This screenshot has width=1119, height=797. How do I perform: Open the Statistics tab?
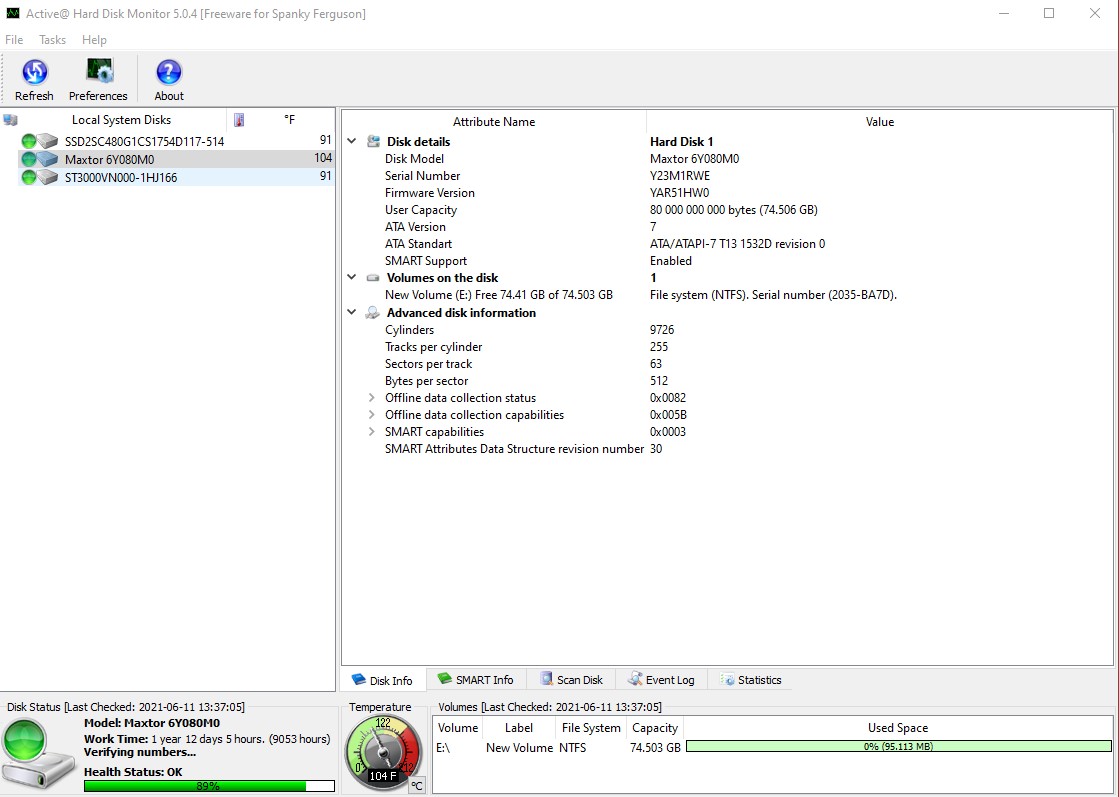point(751,679)
